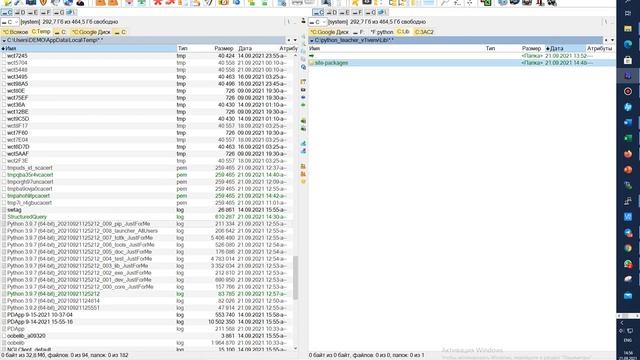The image size is (640, 360).
Task: Select file wct75EF in left panel
Action: coord(147,98)
